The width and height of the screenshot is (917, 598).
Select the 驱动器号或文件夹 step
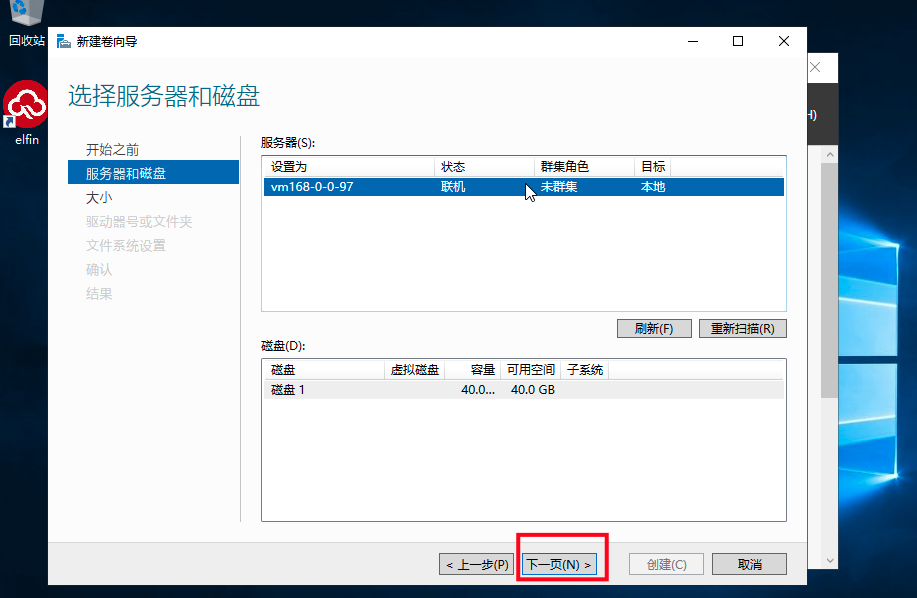(x=139, y=222)
